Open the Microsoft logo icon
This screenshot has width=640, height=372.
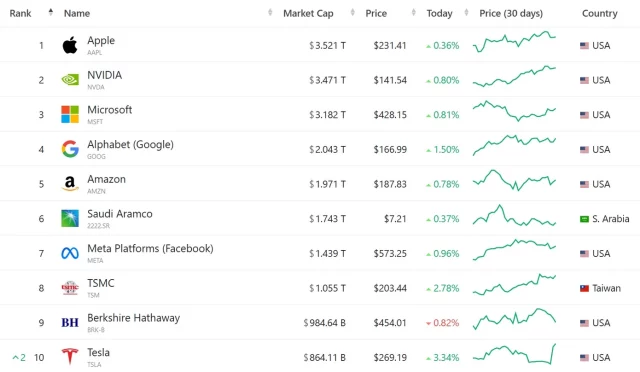pos(70,114)
